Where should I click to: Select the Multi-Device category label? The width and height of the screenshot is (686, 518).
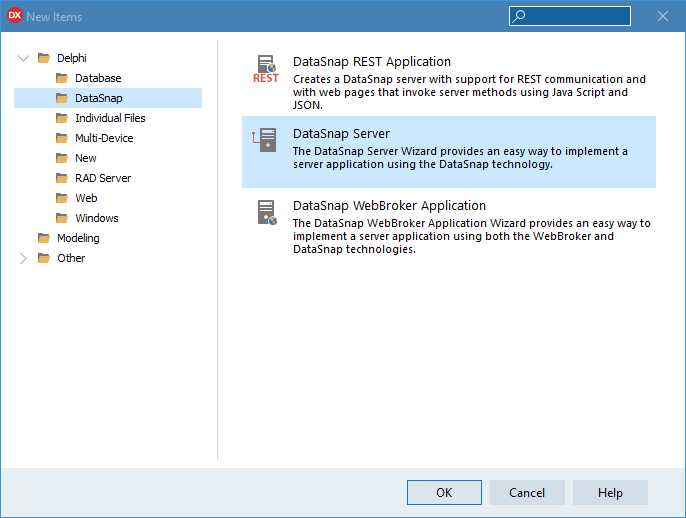[104, 138]
